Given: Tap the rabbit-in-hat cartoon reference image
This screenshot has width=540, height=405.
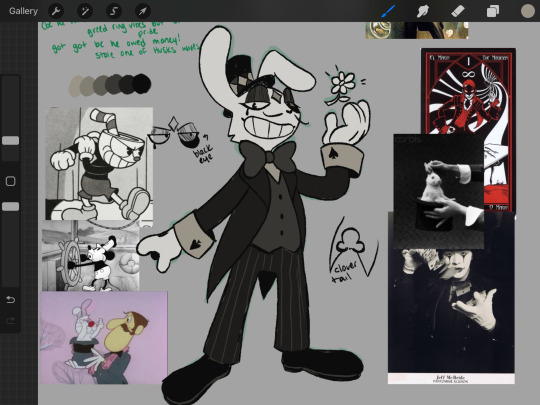Looking at the screenshot, I should [104, 338].
